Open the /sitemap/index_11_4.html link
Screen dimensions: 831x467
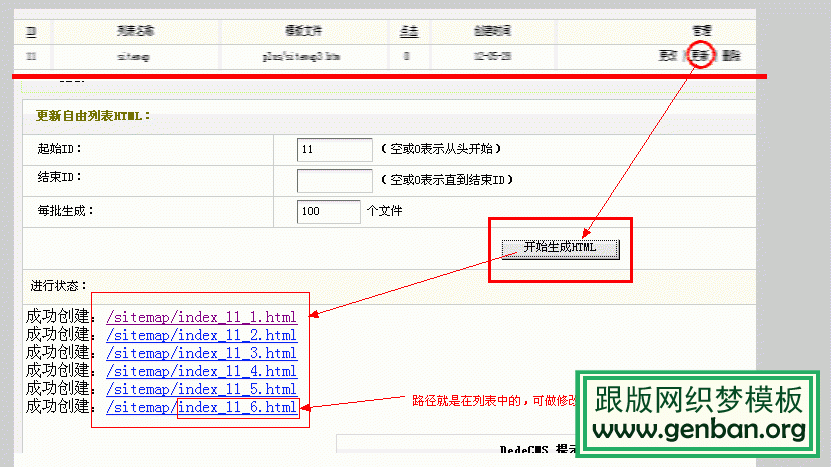click(x=201, y=371)
